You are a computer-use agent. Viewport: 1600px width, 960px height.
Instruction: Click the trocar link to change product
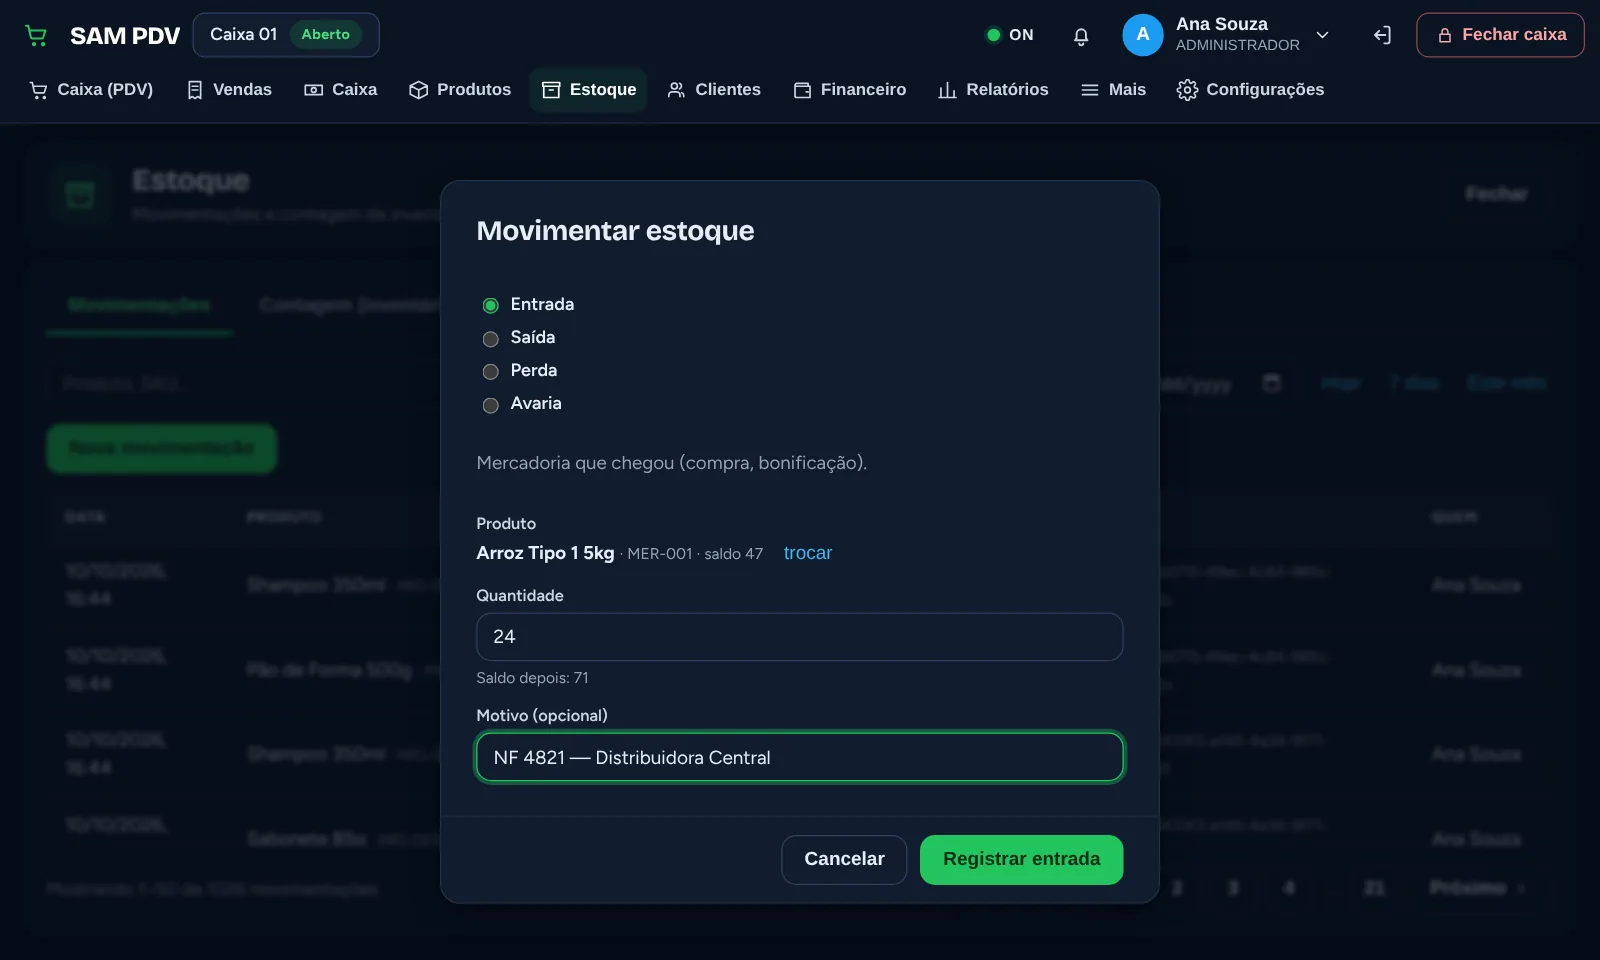[807, 553]
